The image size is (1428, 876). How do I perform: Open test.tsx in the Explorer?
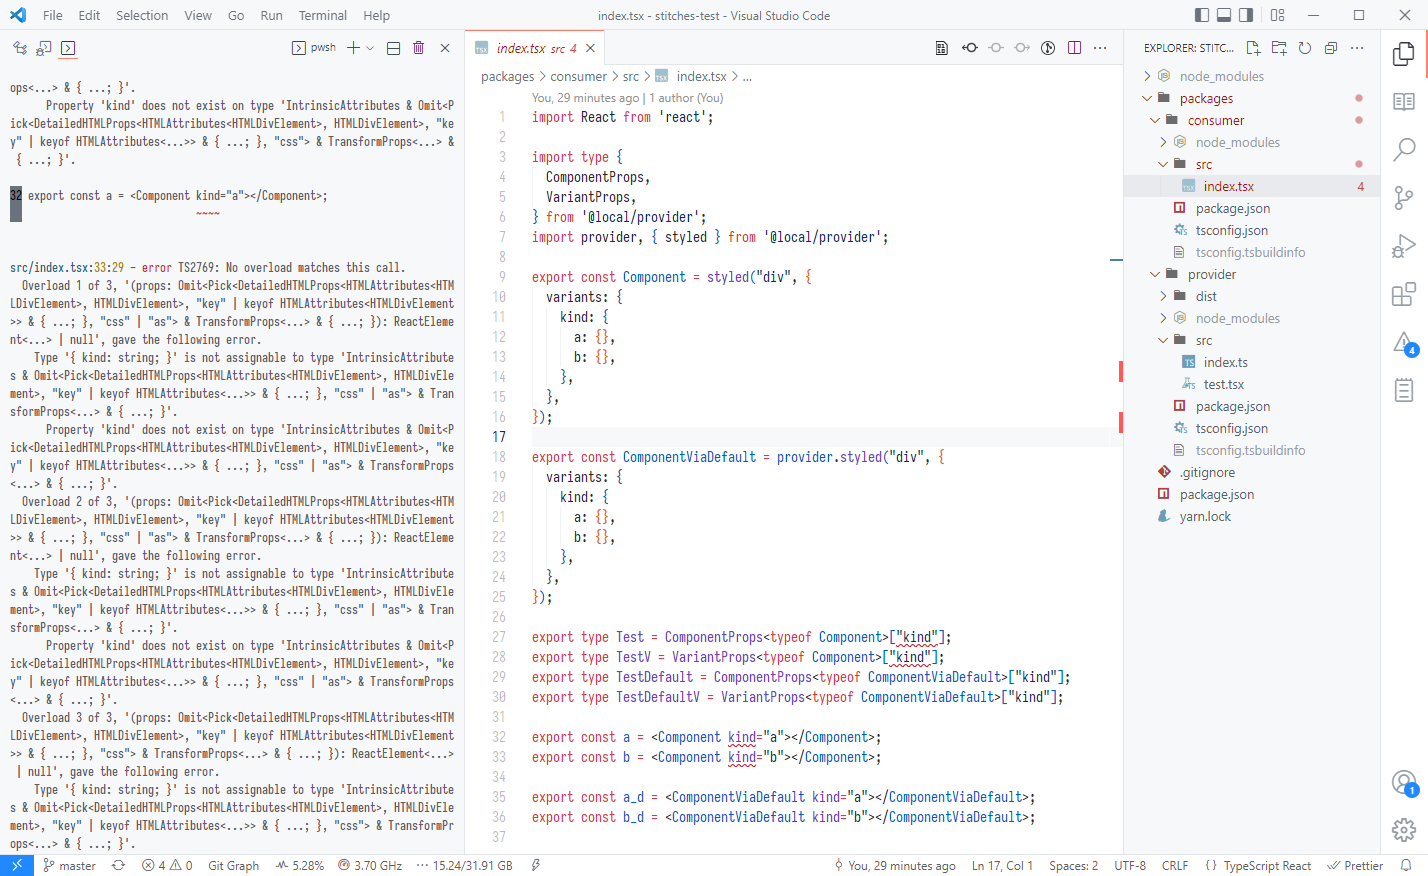coord(1224,384)
